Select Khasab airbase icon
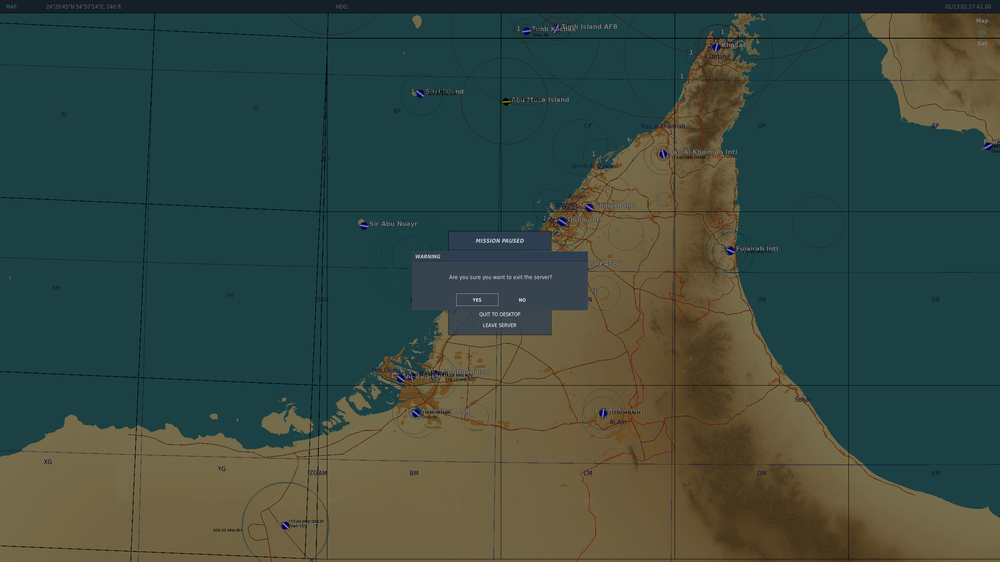 point(716,47)
